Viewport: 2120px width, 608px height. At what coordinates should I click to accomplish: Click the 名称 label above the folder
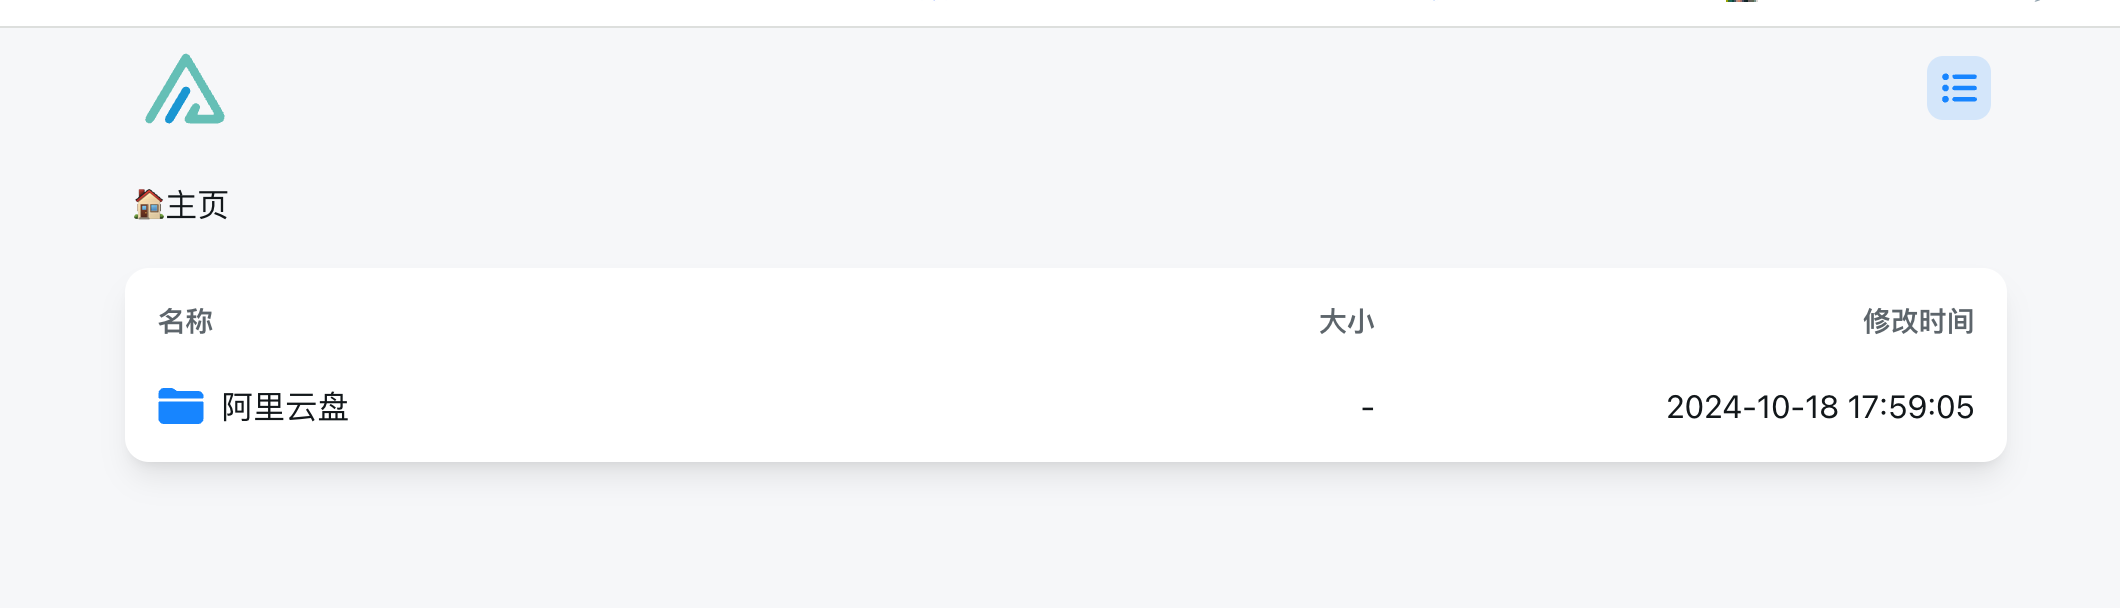point(185,321)
